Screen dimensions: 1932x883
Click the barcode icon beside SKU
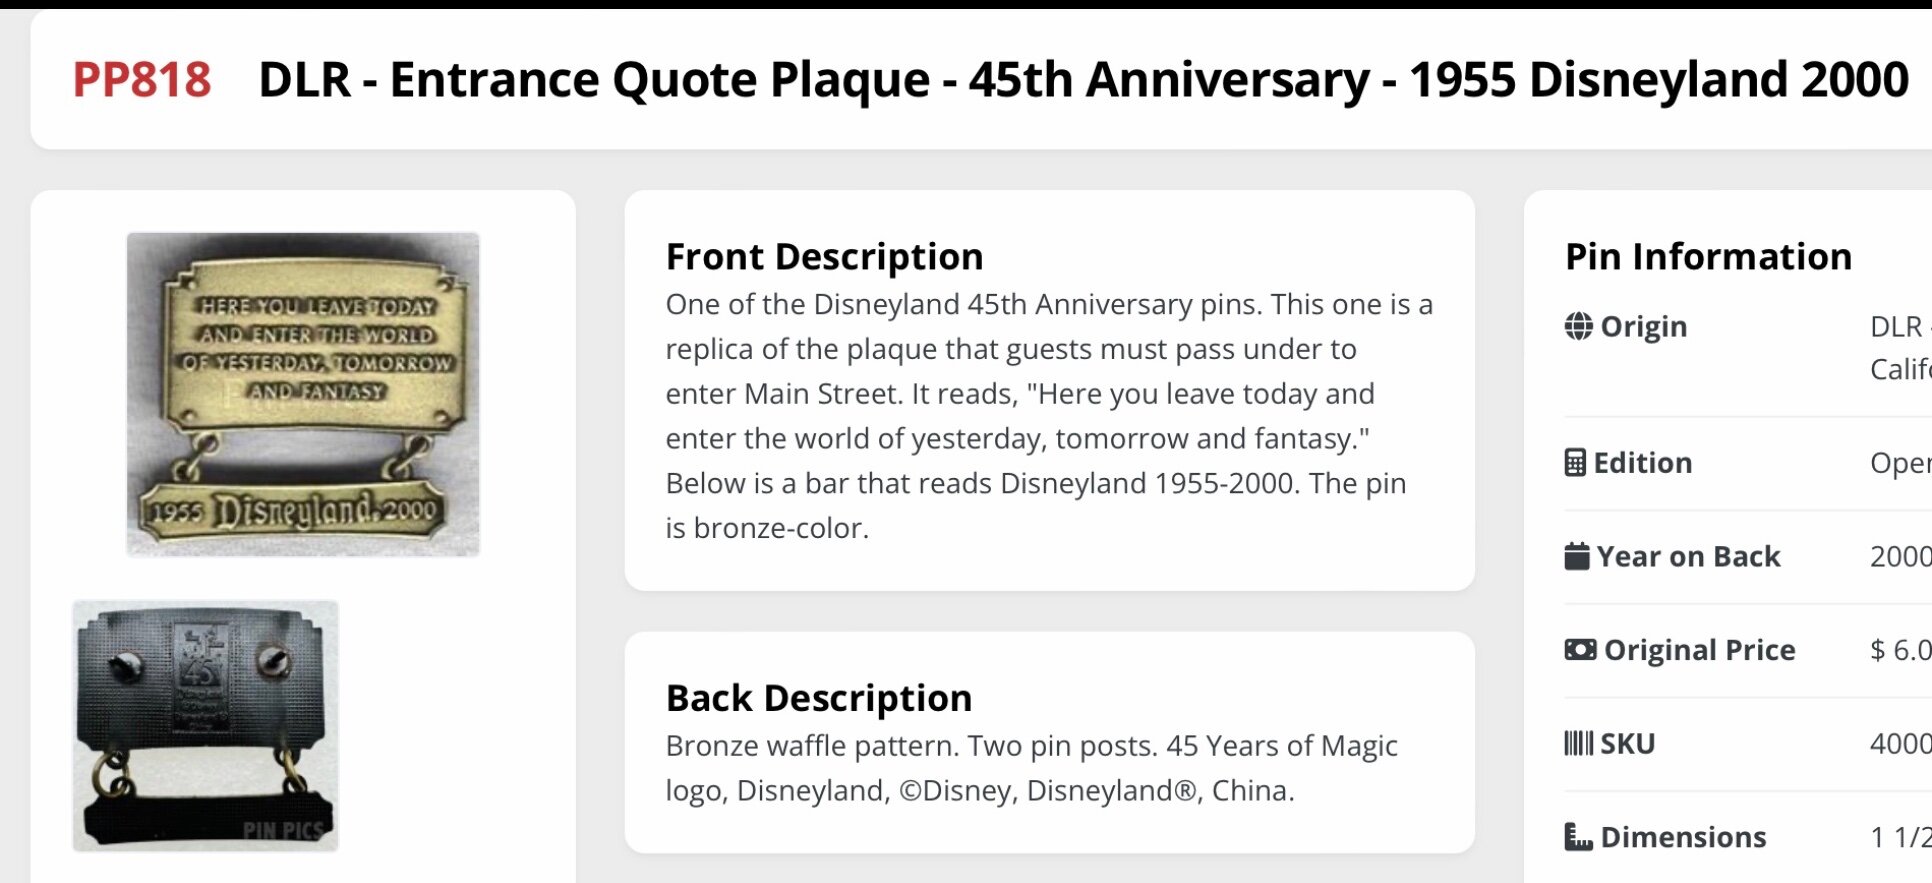[1578, 744]
